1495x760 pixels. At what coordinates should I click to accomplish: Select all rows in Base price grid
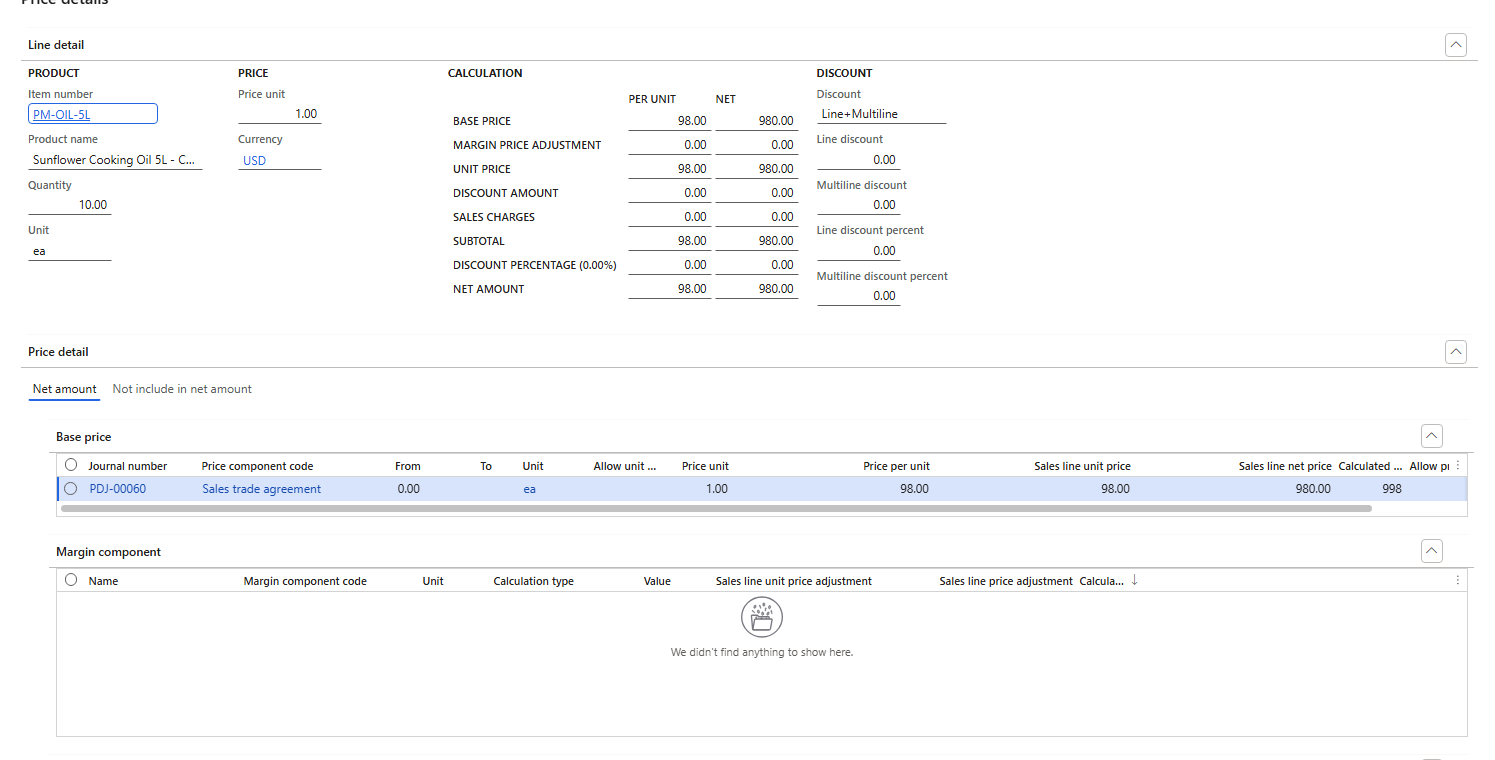coord(71,465)
